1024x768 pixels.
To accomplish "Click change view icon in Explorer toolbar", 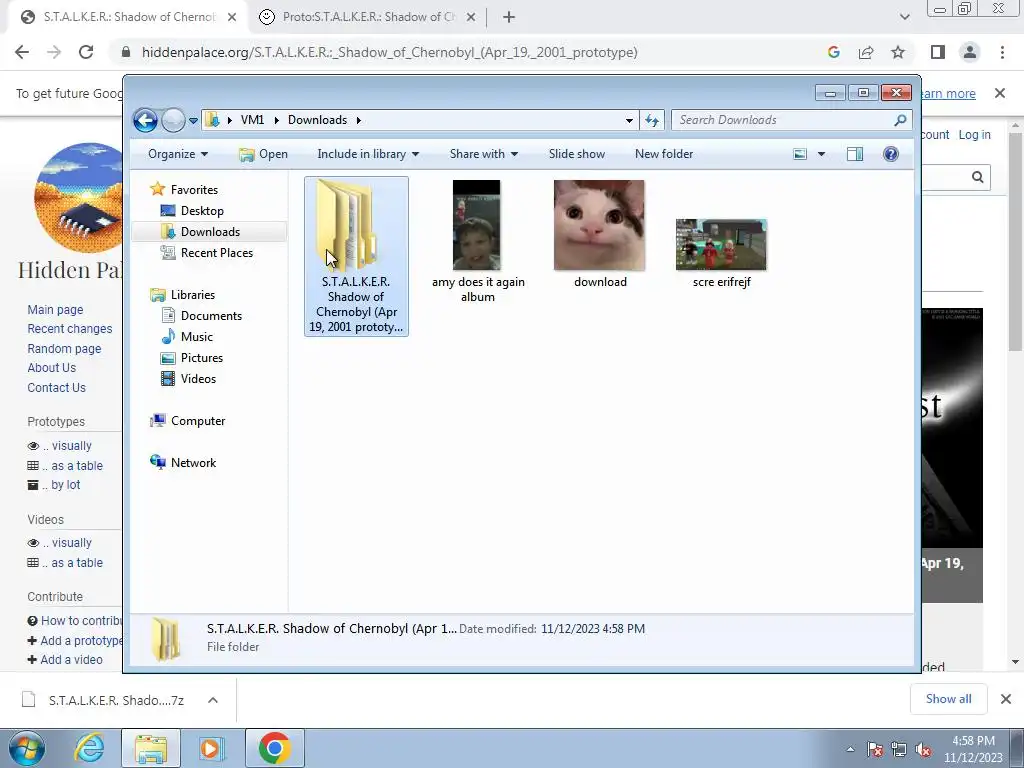I will [800, 154].
